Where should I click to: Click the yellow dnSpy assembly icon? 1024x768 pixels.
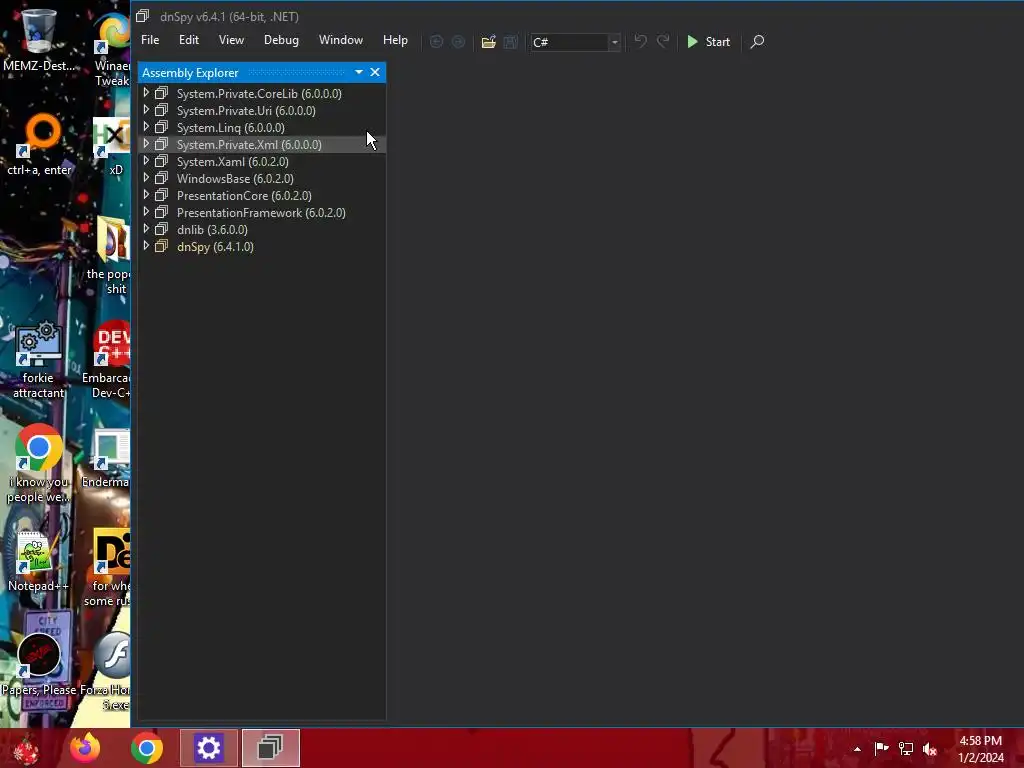click(161, 246)
